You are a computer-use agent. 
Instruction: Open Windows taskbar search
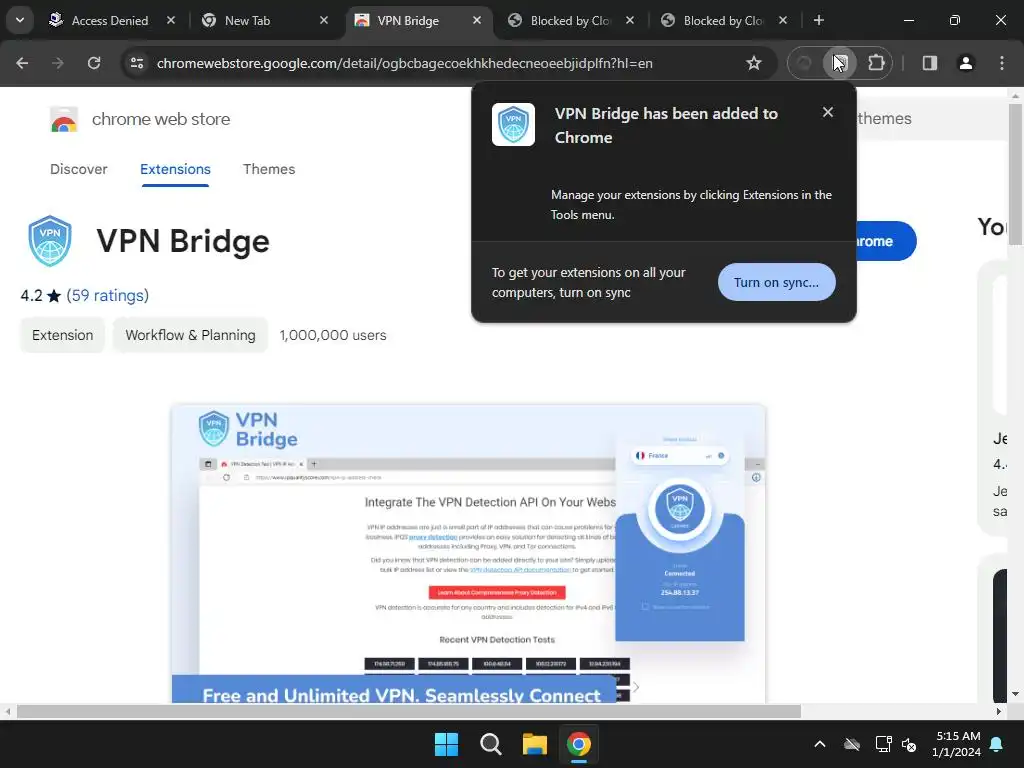pyautogui.click(x=490, y=744)
